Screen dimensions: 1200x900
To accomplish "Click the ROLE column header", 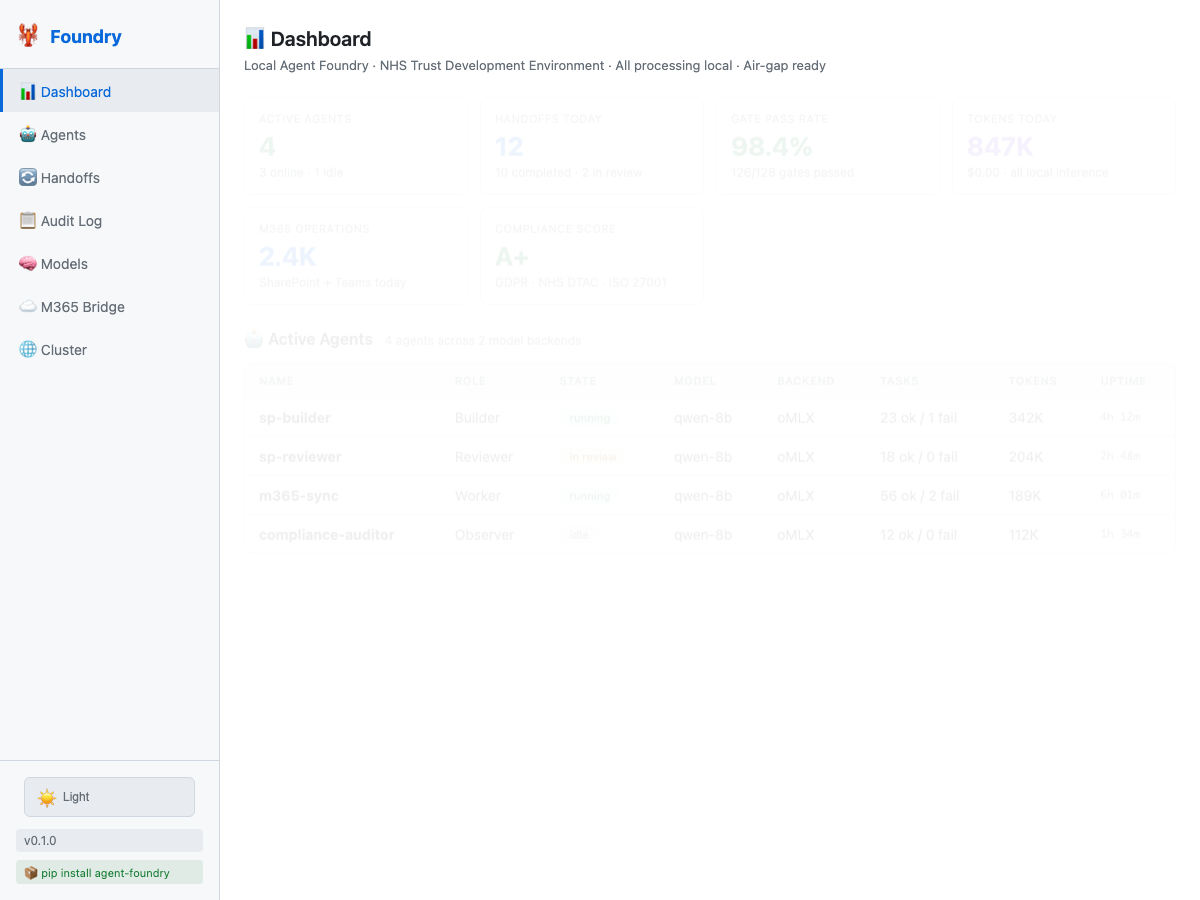I will (471, 381).
